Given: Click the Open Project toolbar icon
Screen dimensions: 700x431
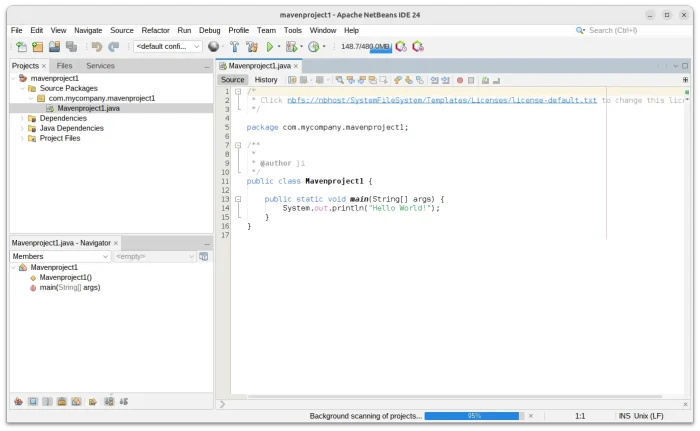Looking at the screenshot, I should coord(54,46).
